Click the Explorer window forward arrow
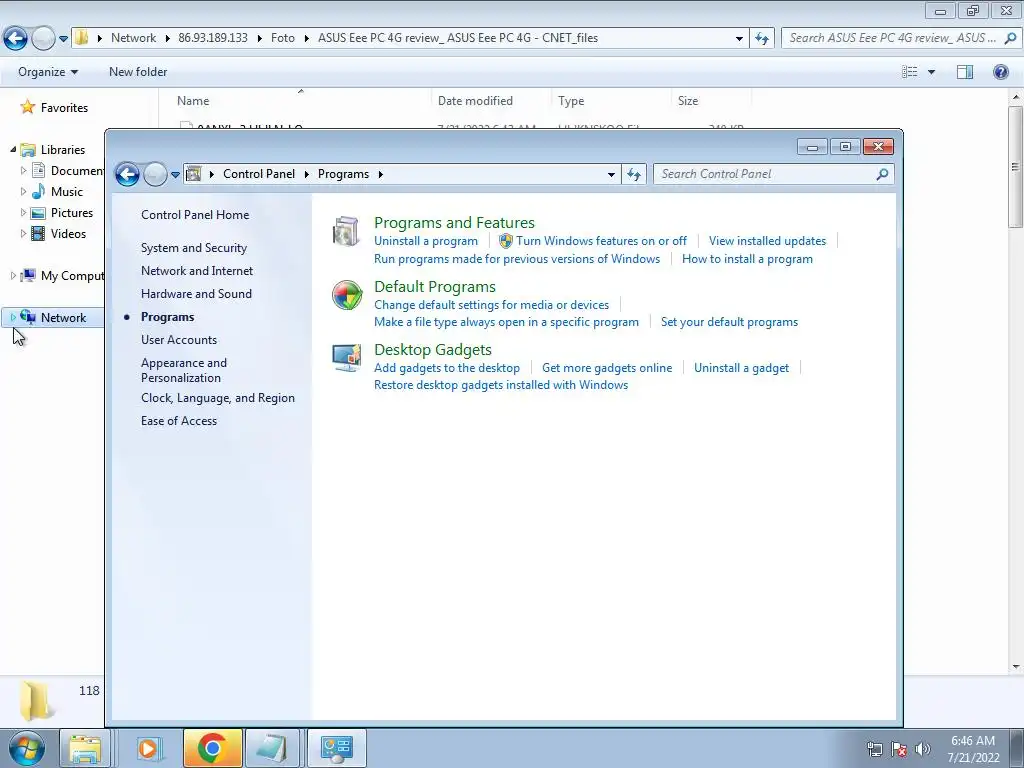This screenshot has height=768, width=1024. click(x=43, y=39)
